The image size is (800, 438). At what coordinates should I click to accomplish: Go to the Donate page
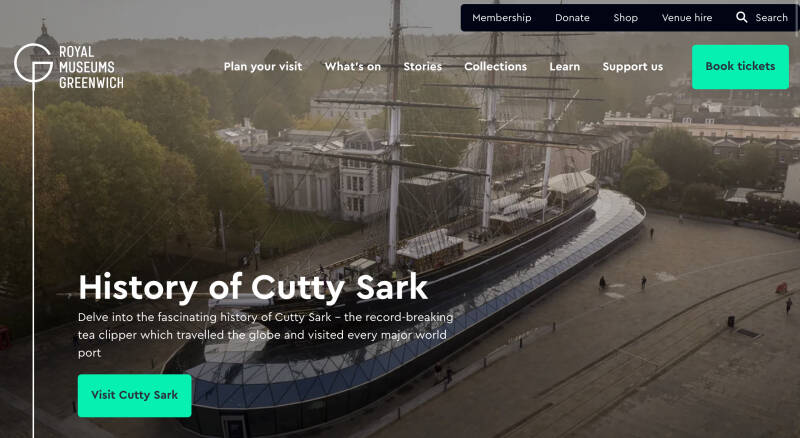pos(572,17)
